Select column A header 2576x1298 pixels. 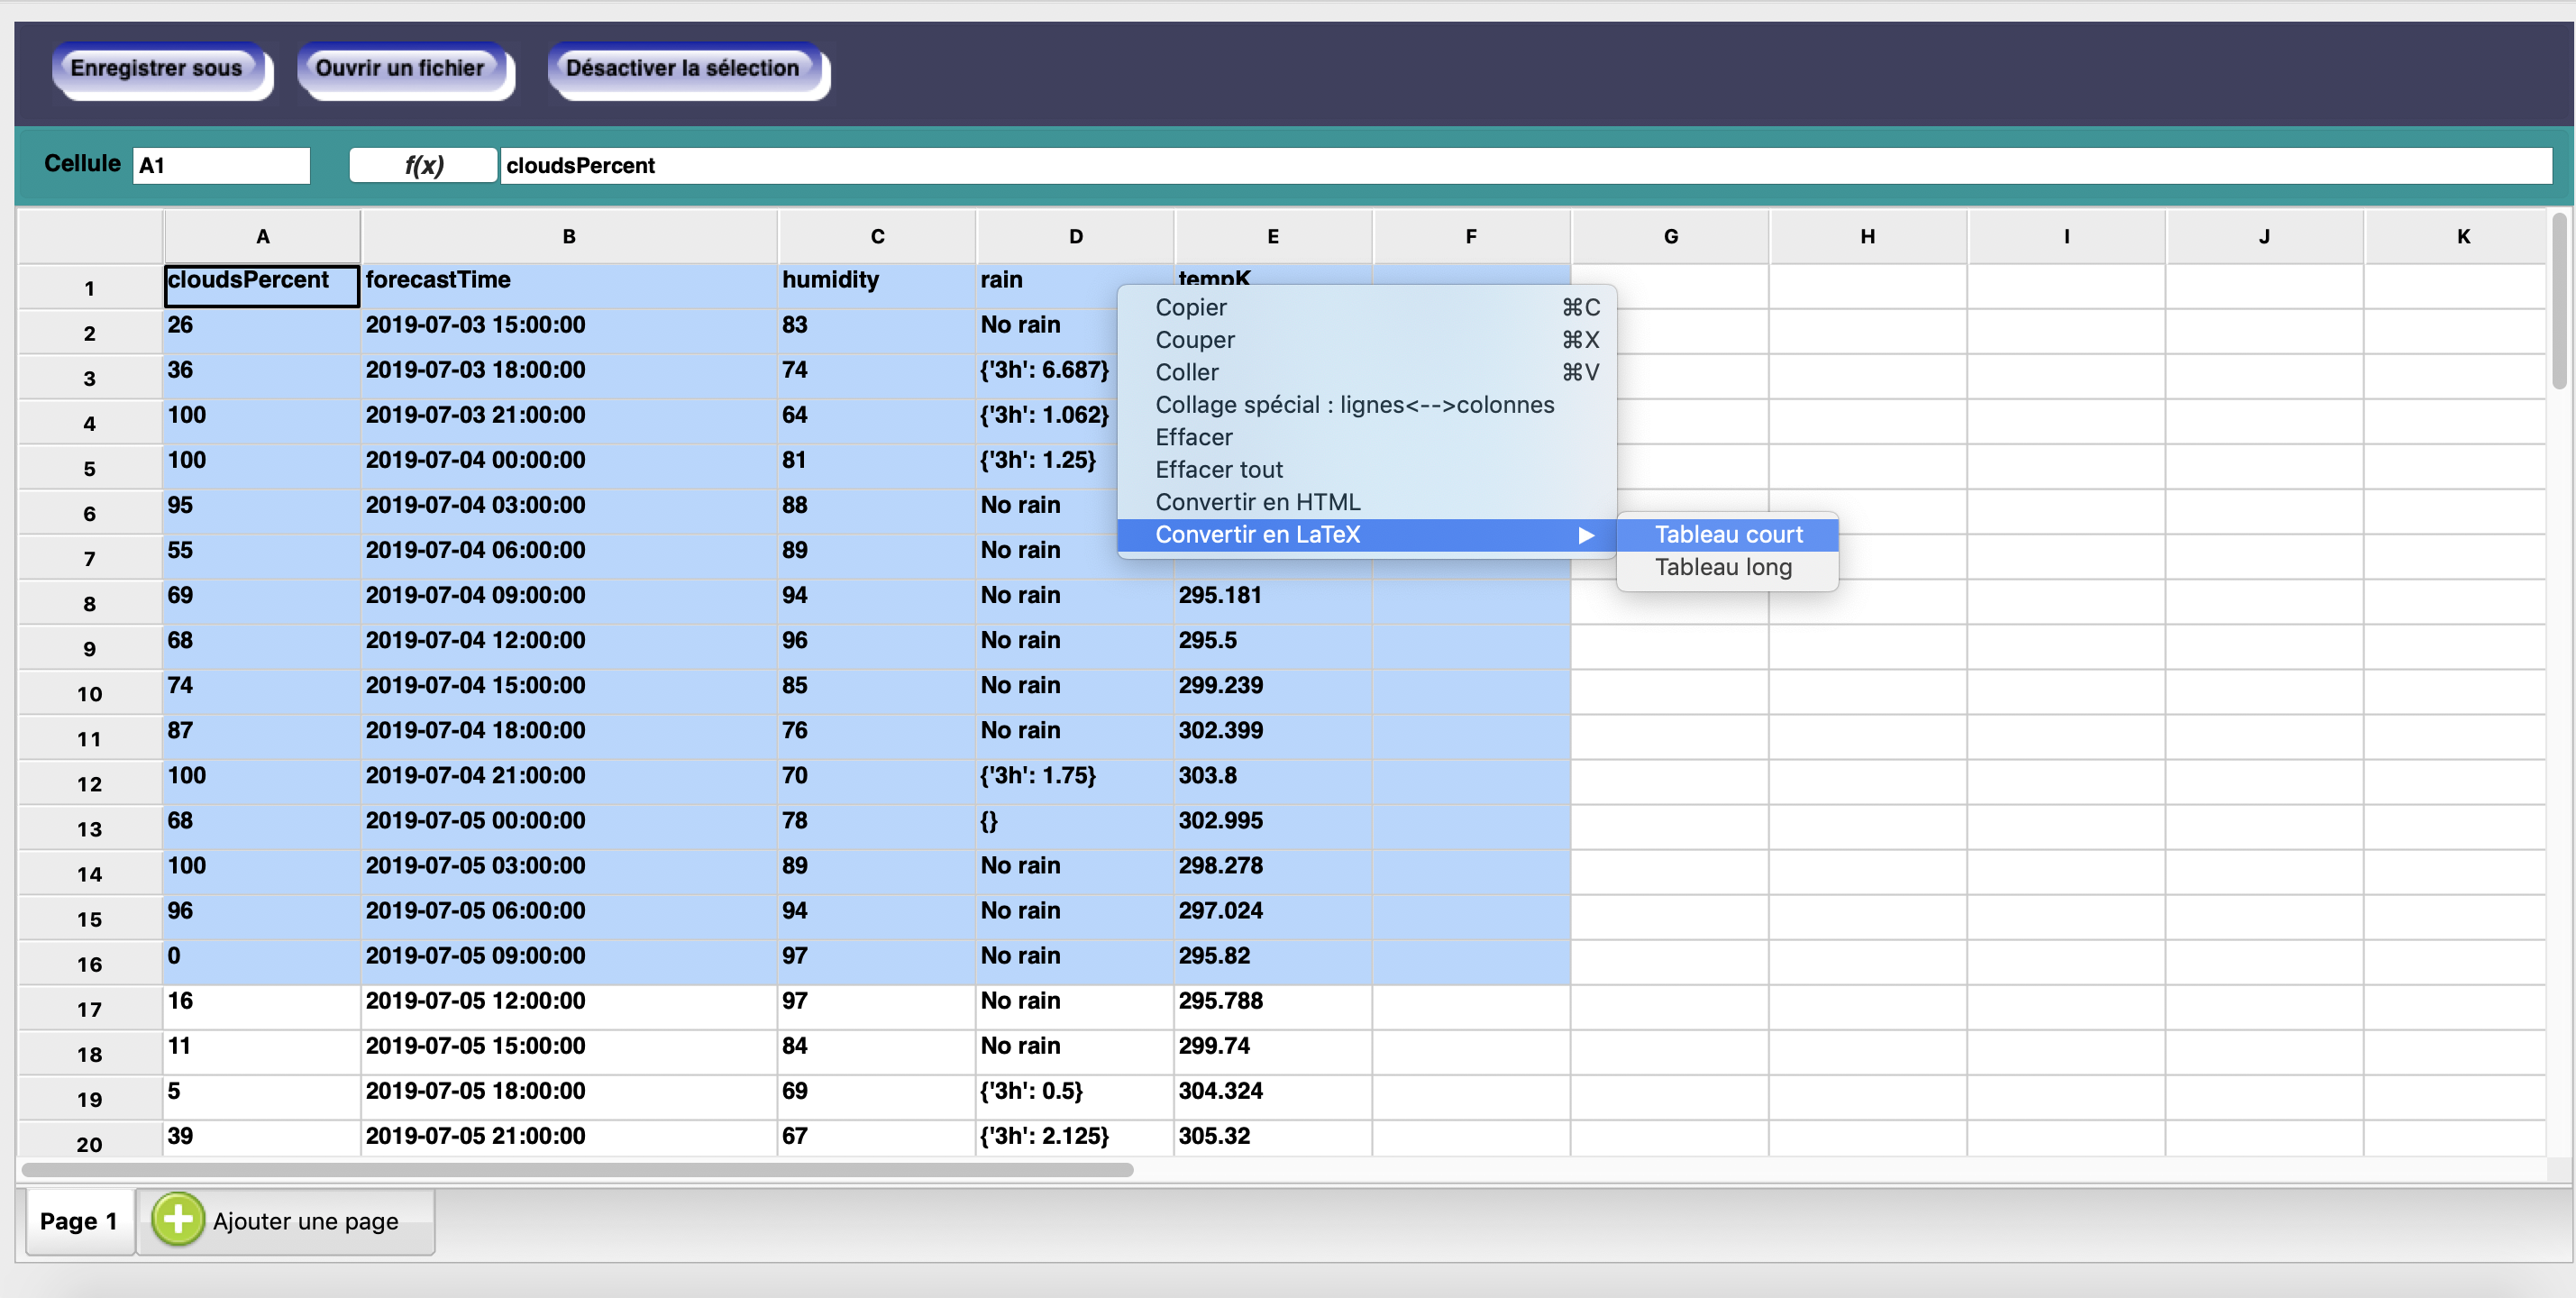(262, 237)
